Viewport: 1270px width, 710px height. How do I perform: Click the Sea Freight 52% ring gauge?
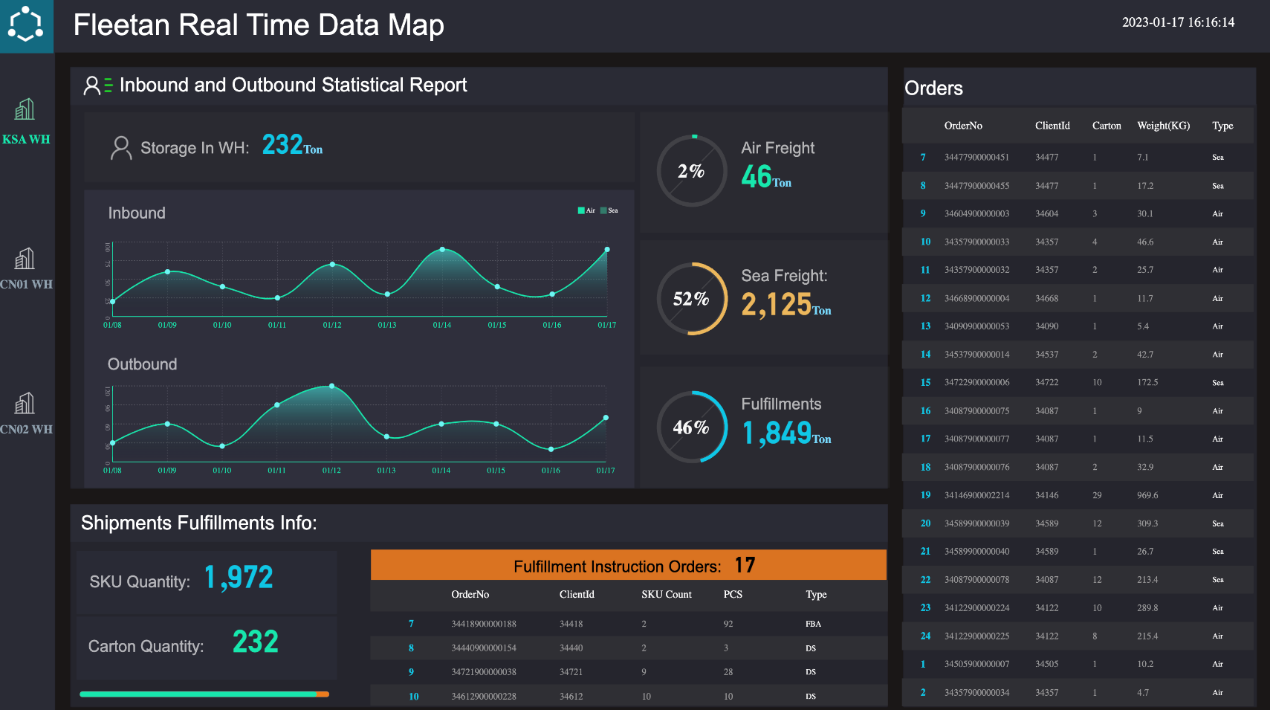click(691, 299)
